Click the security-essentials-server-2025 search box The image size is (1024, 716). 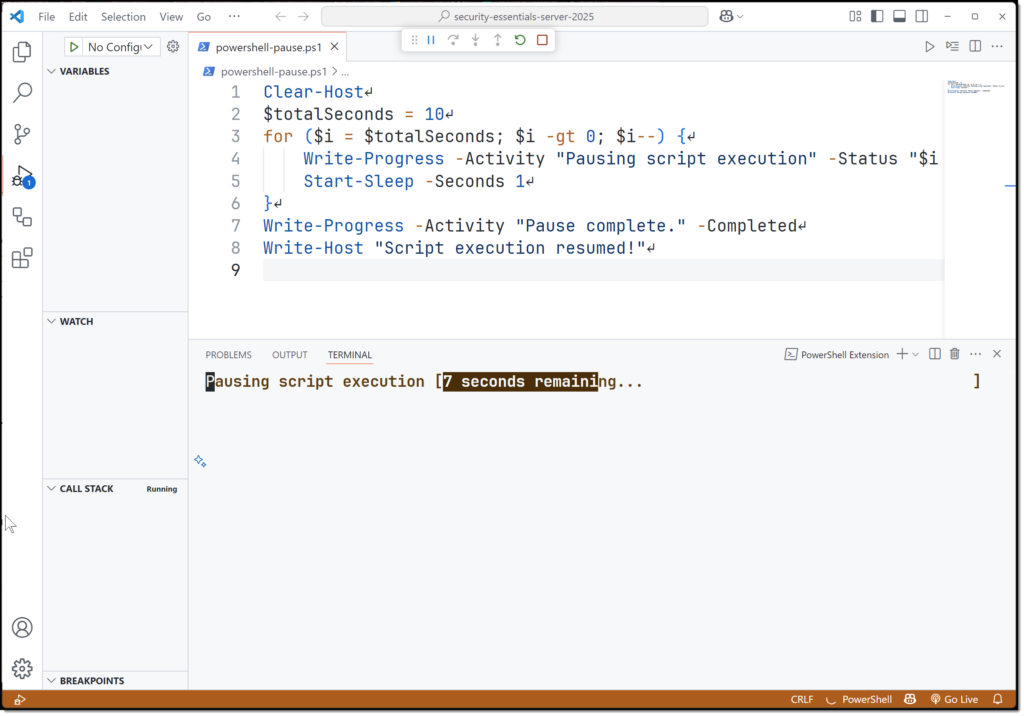coord(515,16)
